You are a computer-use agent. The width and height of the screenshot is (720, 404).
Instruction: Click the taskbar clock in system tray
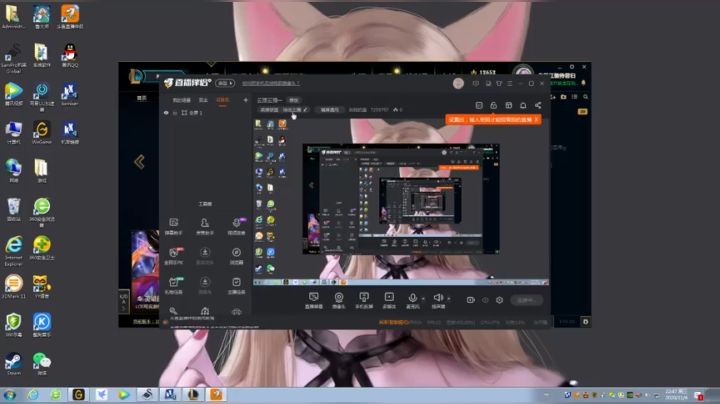[x=676, y=394]
